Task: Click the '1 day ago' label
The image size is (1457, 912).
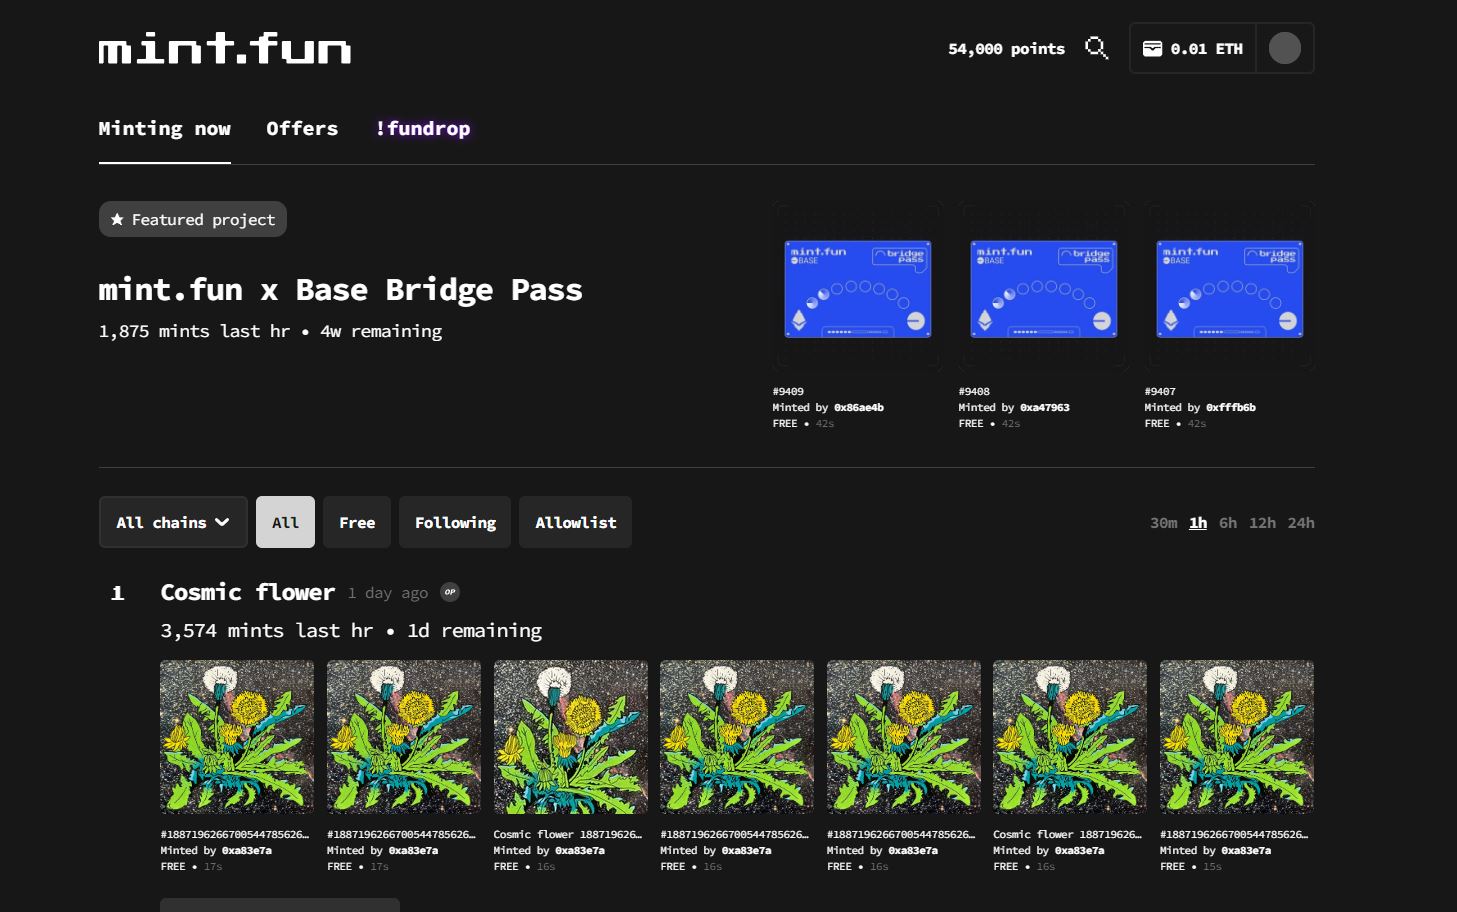Action: point(388,592)
